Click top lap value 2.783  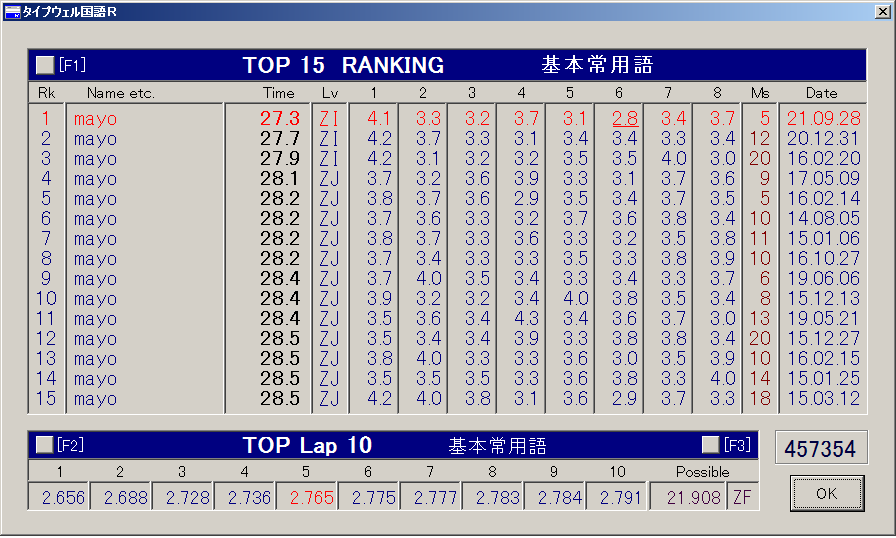point(497,497)
